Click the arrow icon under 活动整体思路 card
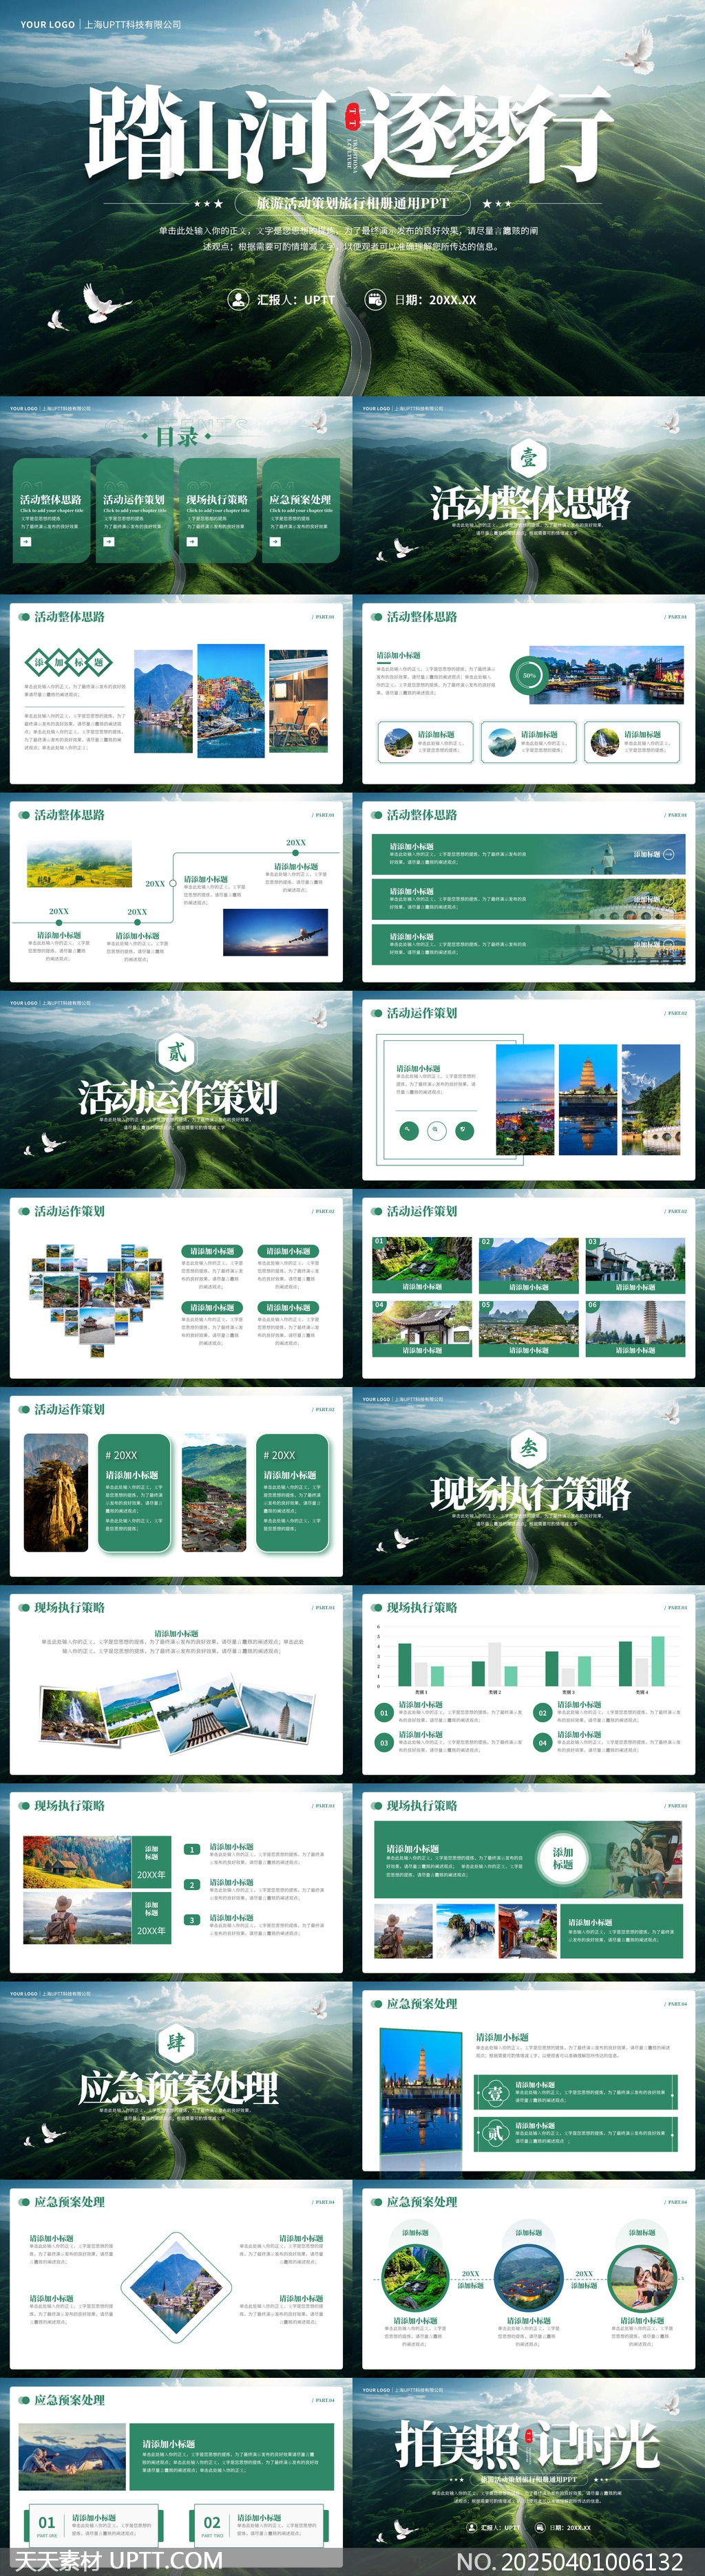This screenshot has height=2576, width=705. [26, 542]
